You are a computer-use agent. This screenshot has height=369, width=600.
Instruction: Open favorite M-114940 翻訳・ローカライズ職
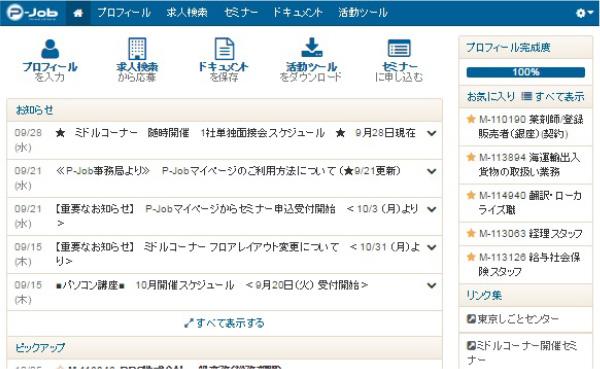[x=530, y=202]
